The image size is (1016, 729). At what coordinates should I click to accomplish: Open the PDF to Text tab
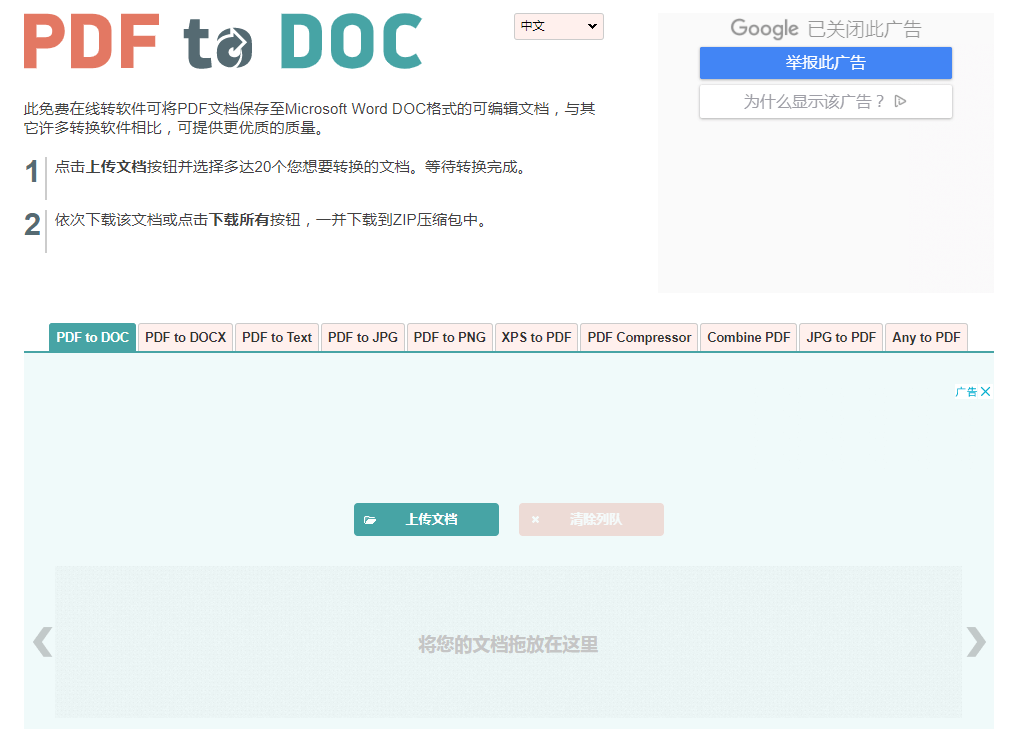tap(277, 337)
